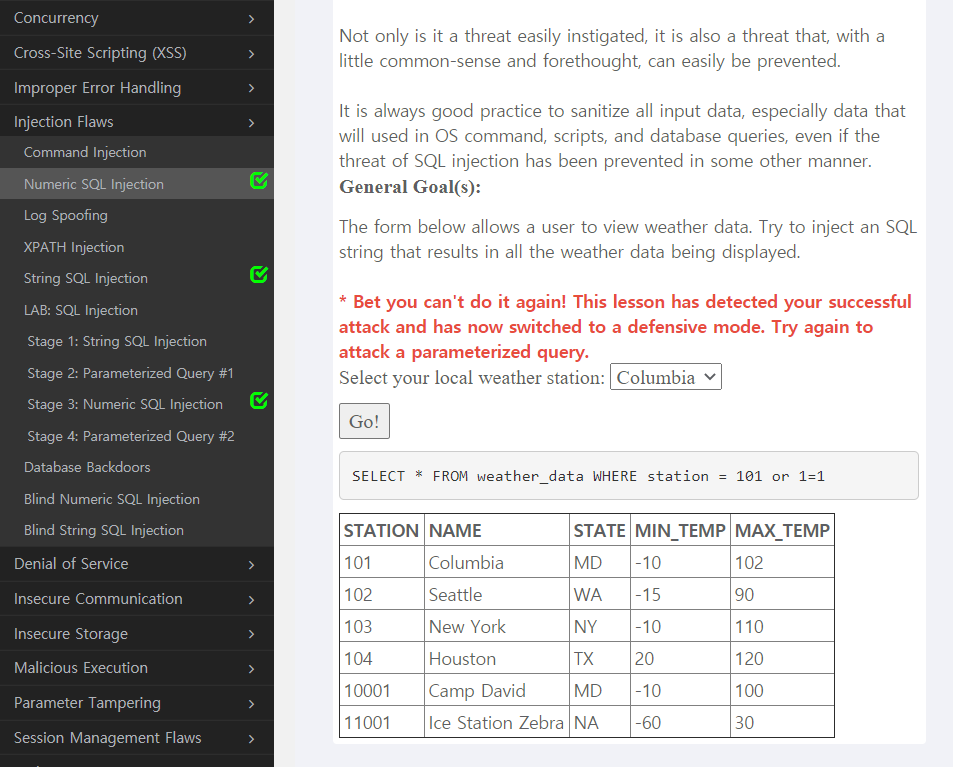The width and height of the screenshot is (953, 767).
Task: Click the green checkmark beside String SQL Injection
Action: point(259,275)
